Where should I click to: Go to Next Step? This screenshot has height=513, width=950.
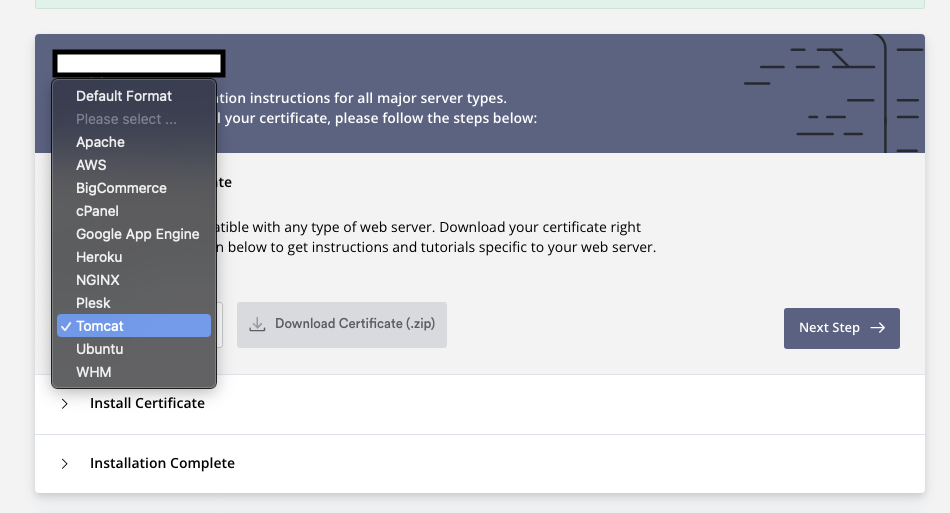coord(842,328)
